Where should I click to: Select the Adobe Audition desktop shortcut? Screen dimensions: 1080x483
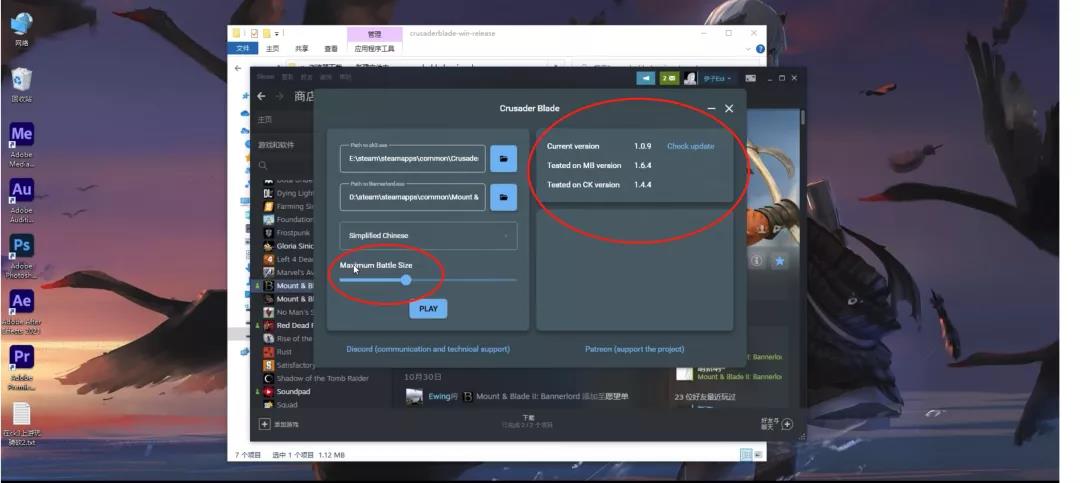pos(21,201)
